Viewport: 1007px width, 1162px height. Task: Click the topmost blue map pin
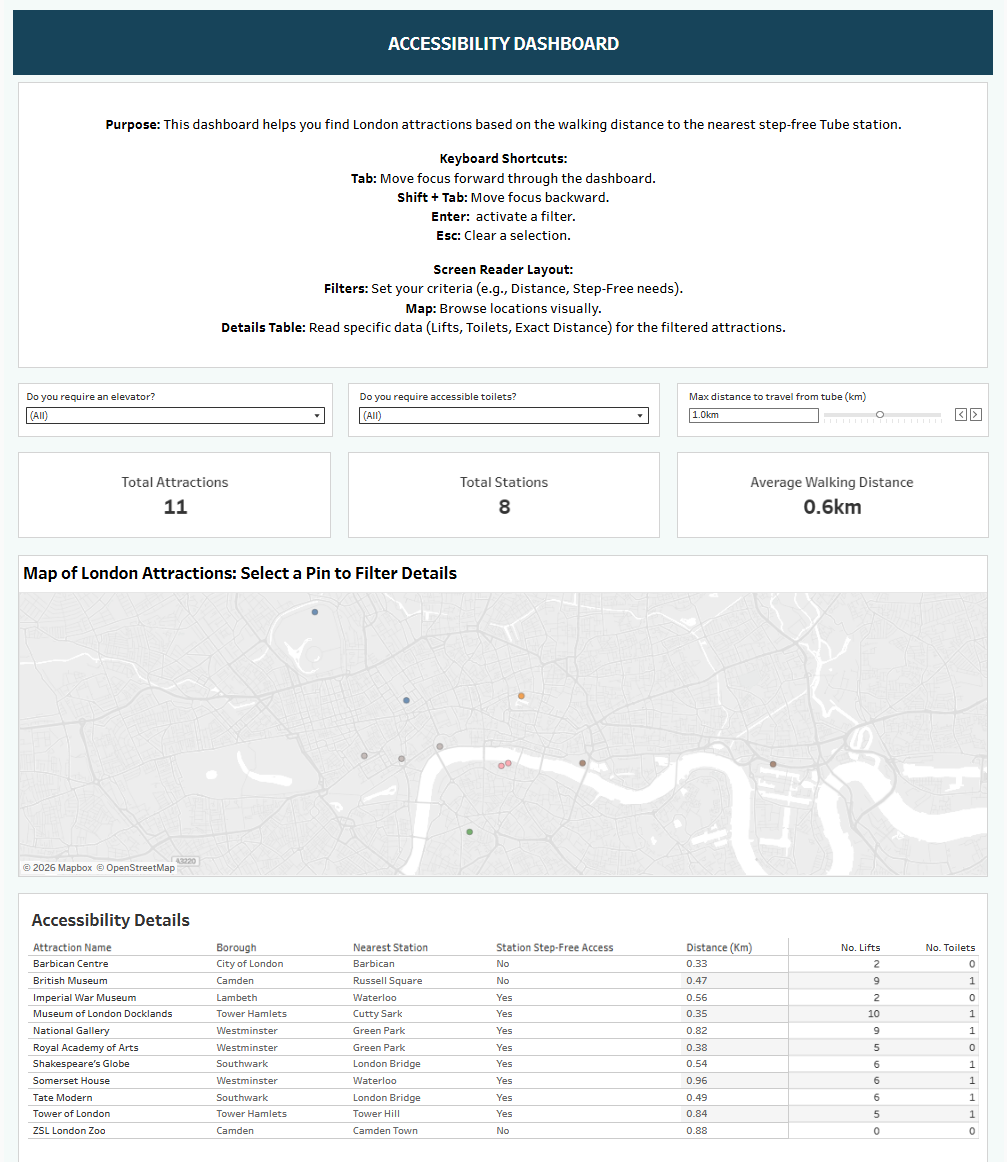(315, 611)
